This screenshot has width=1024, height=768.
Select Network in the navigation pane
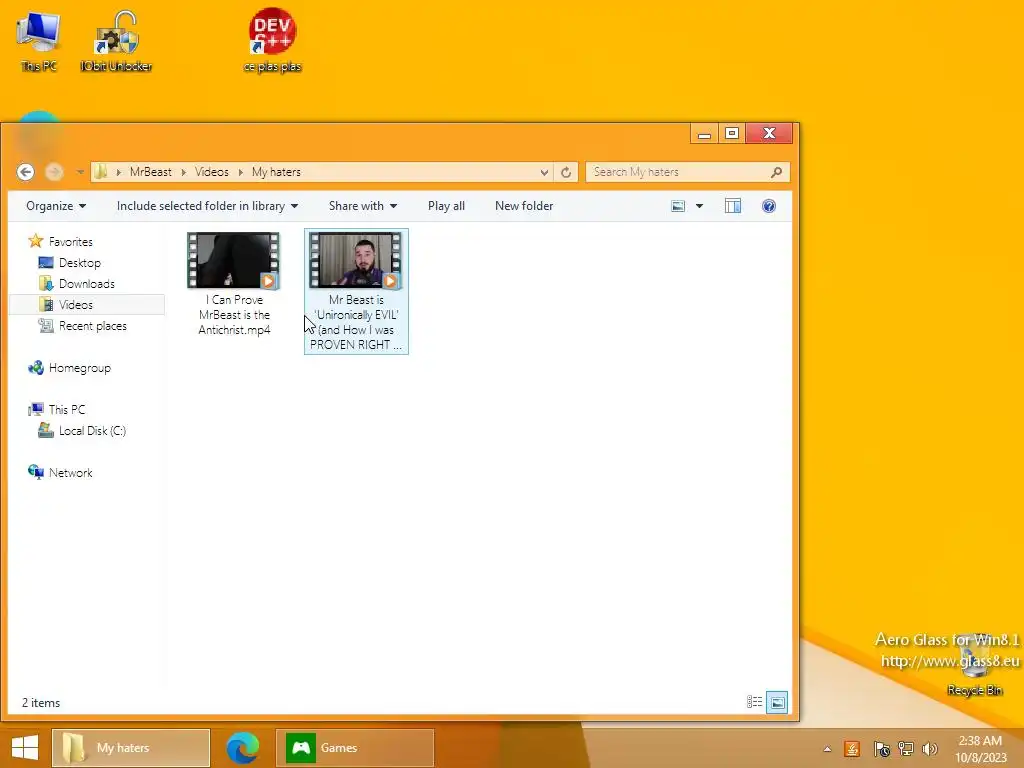point(71,472)
